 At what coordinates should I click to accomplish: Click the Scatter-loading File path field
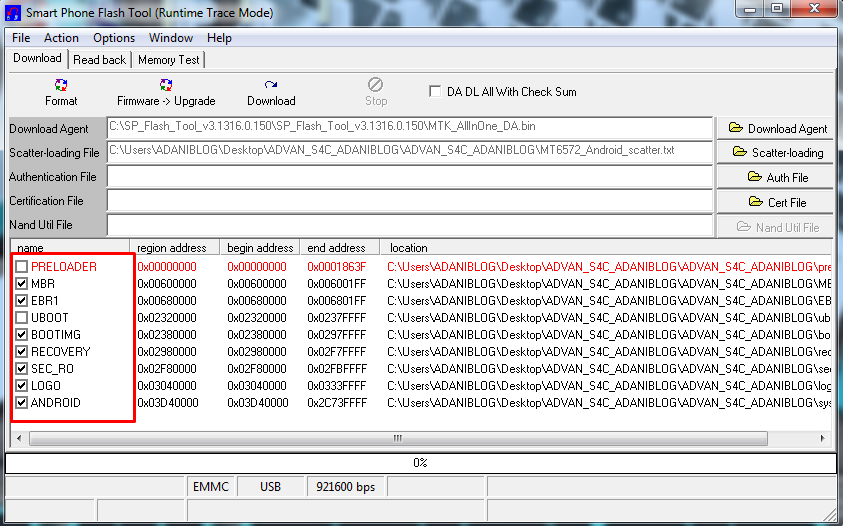click(x=410, y=152)
